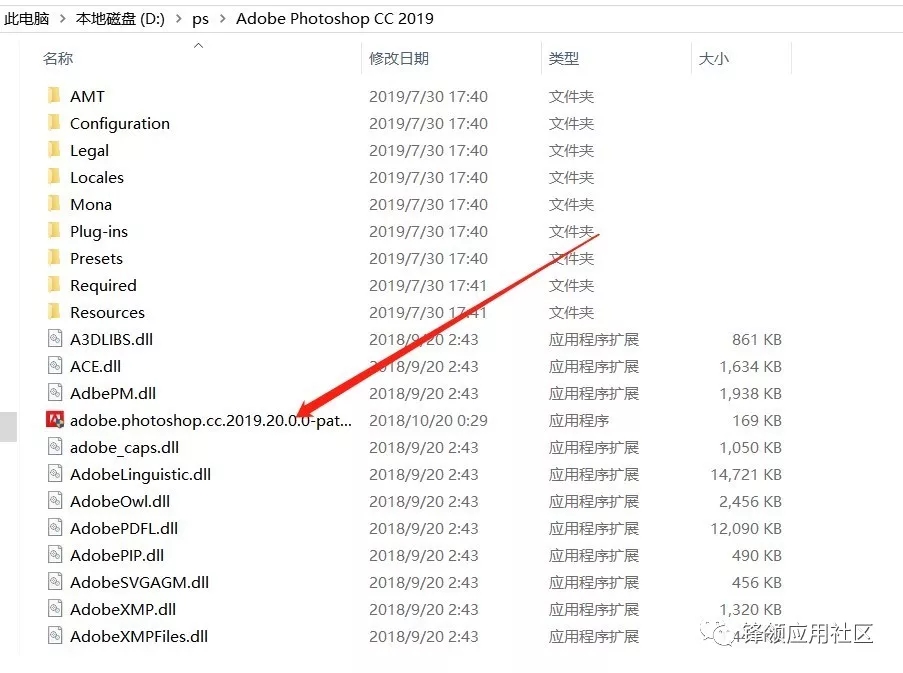Sort by the 类型 column header
The height and width of the screenshot is (673, 903).
(563, 58)
